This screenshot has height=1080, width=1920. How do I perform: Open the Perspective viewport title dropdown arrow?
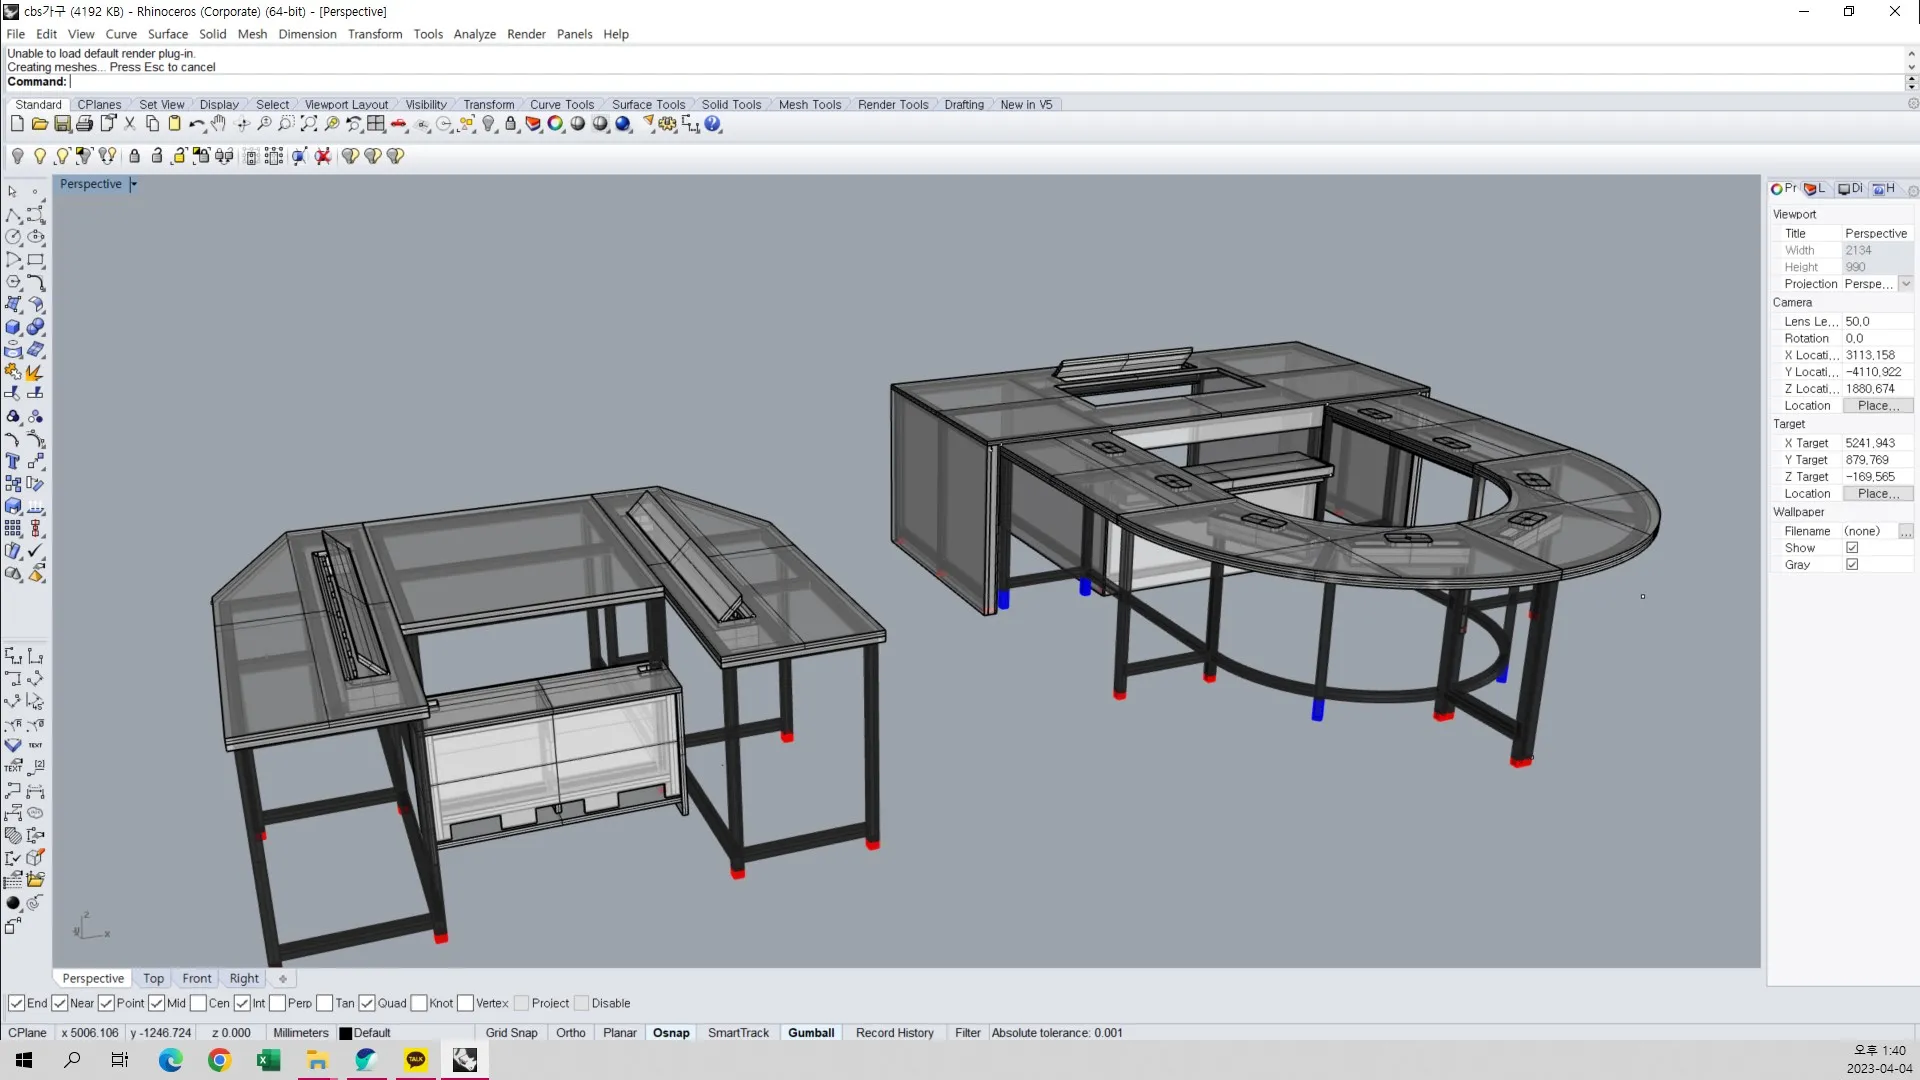(134, 184)
